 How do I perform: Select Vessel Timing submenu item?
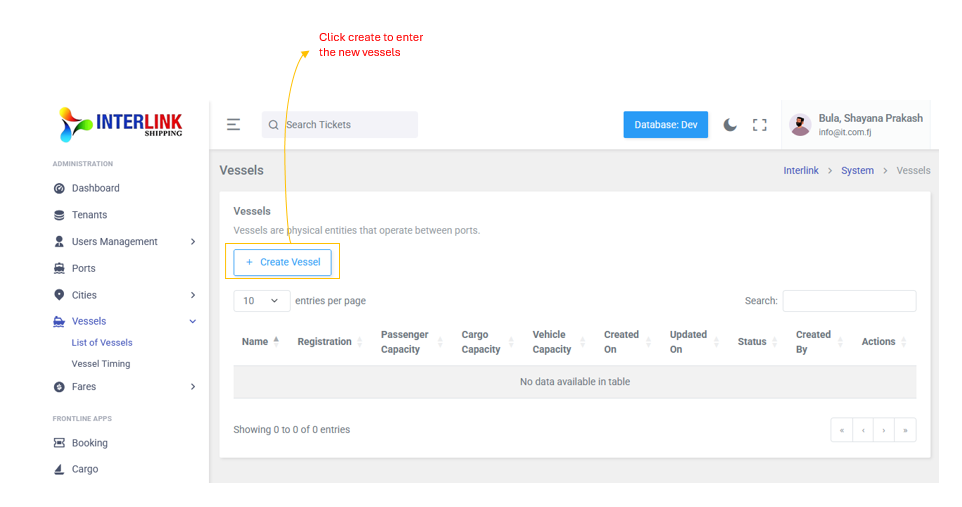(101, 364)
